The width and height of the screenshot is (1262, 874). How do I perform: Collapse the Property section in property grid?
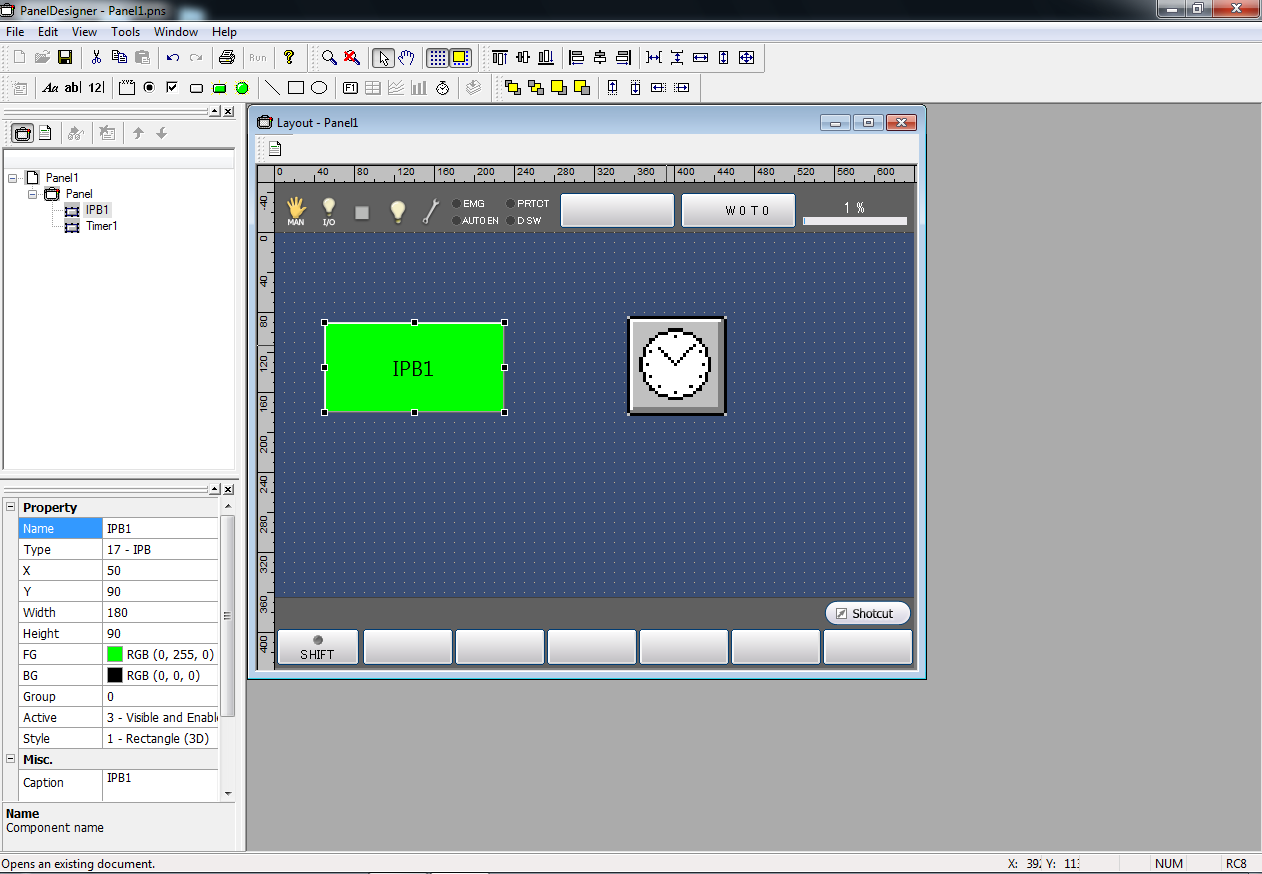[10, 507]
